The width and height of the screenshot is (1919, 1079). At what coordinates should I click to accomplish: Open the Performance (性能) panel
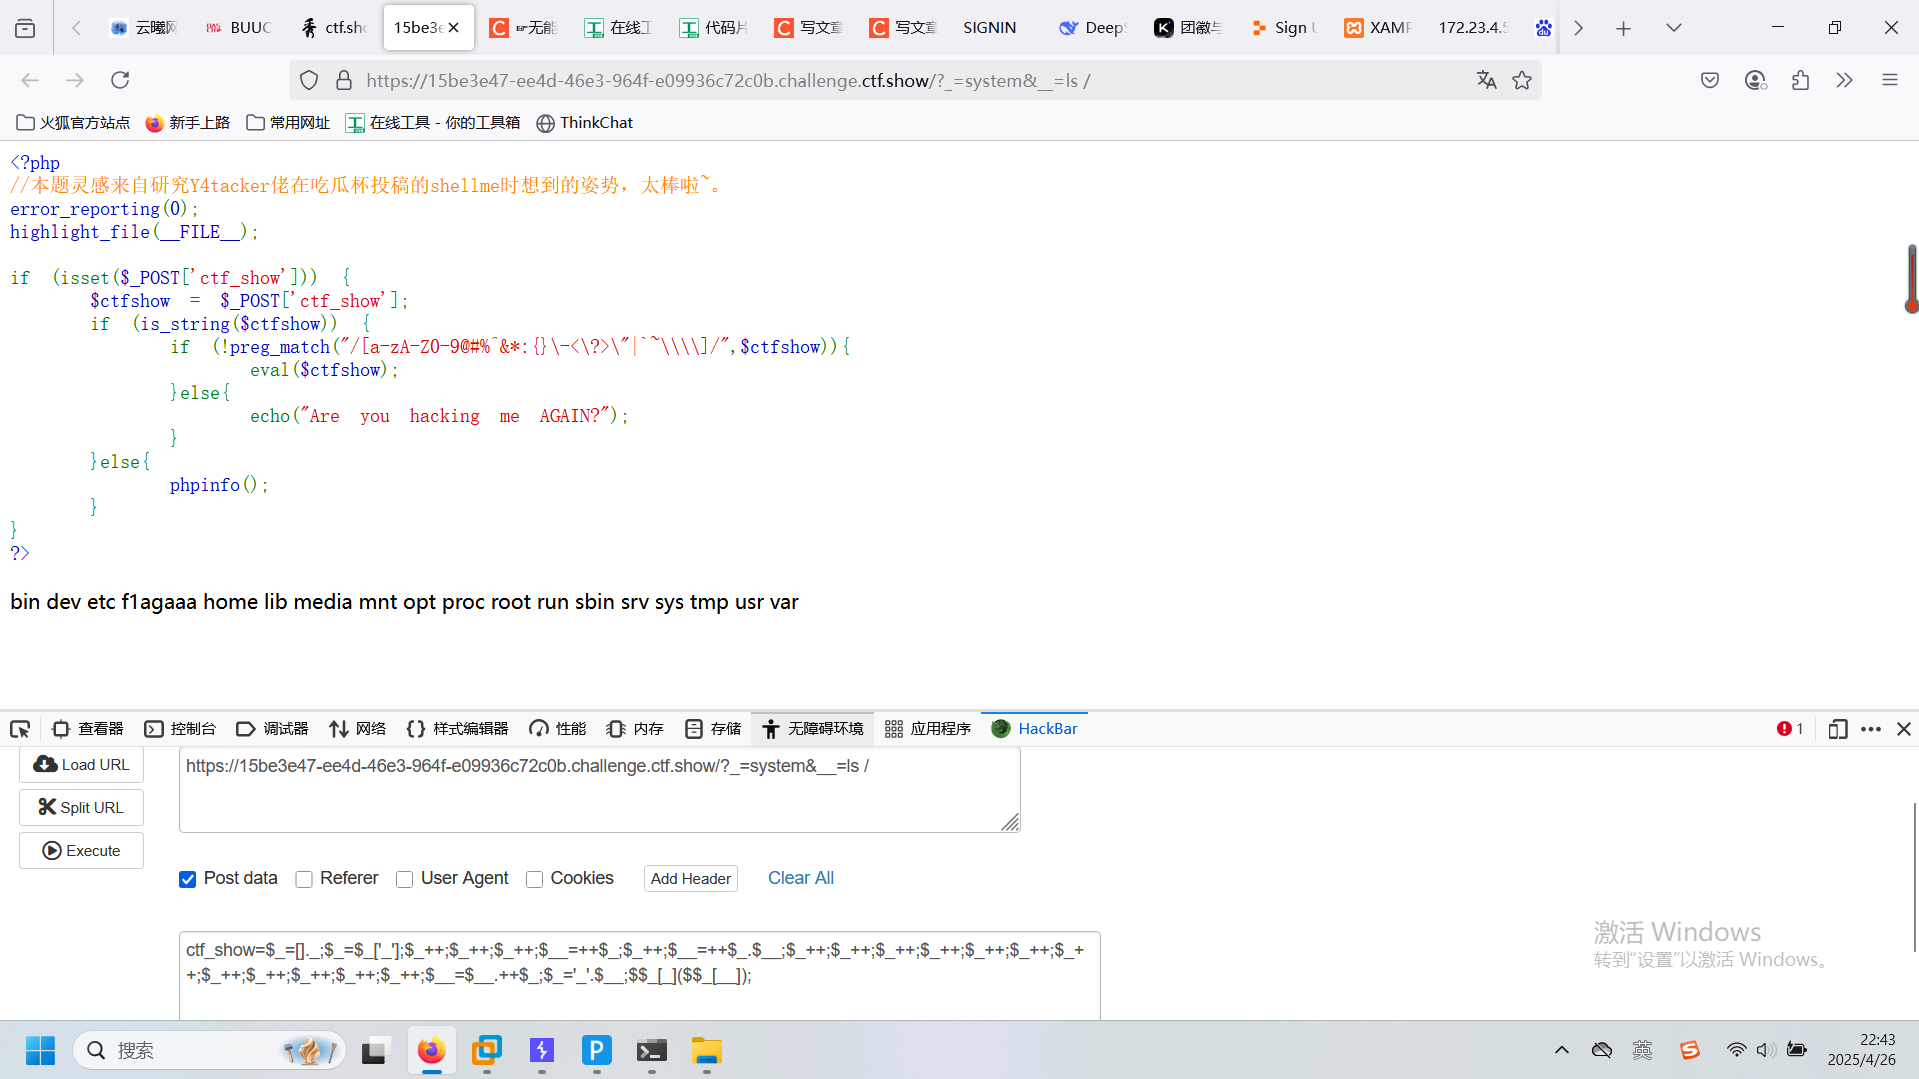point(558,729)
